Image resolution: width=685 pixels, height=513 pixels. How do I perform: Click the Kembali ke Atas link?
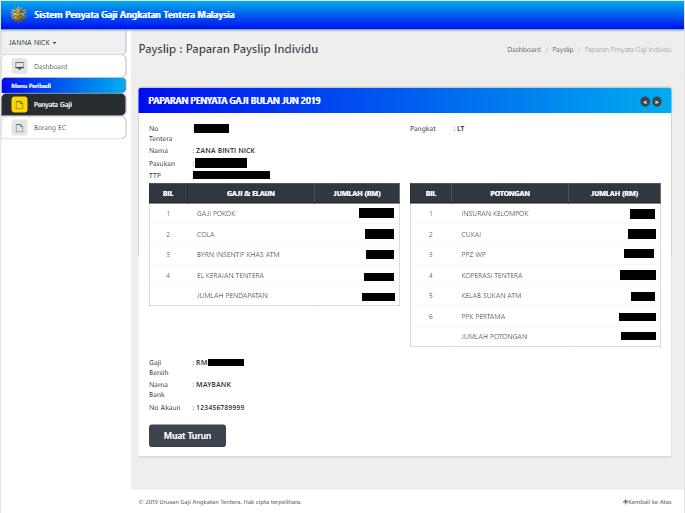pyautogui.click(x=646, y=501)
